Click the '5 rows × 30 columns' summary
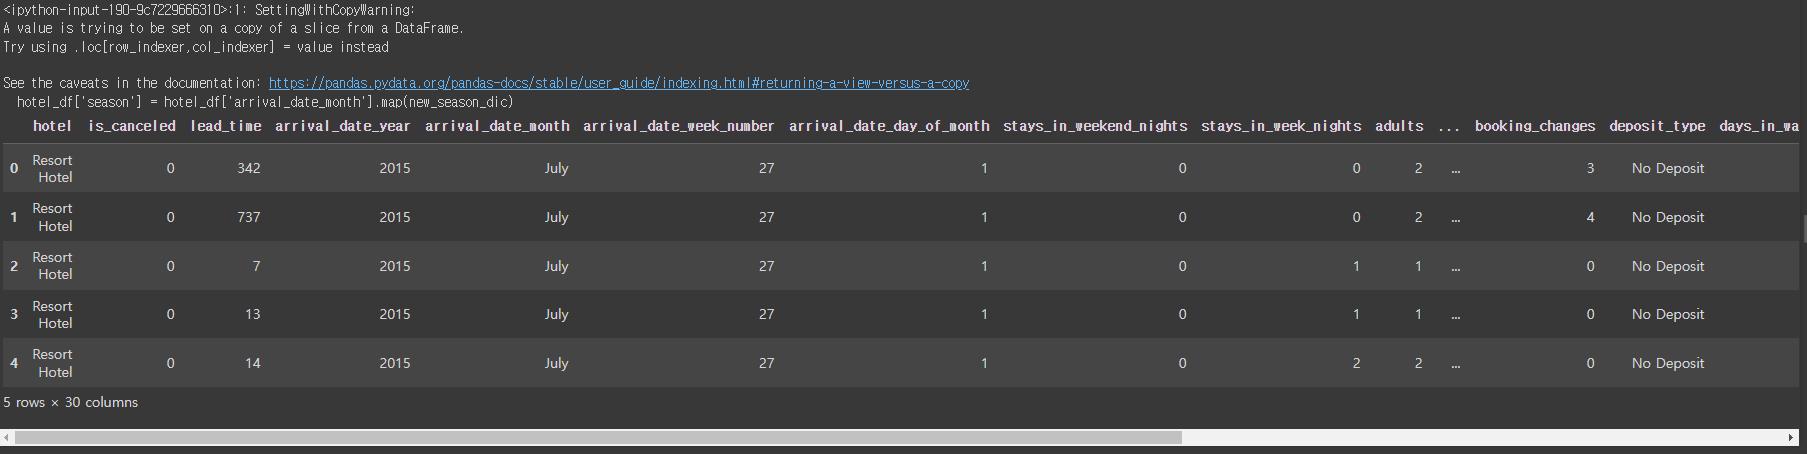 (71, 402)
